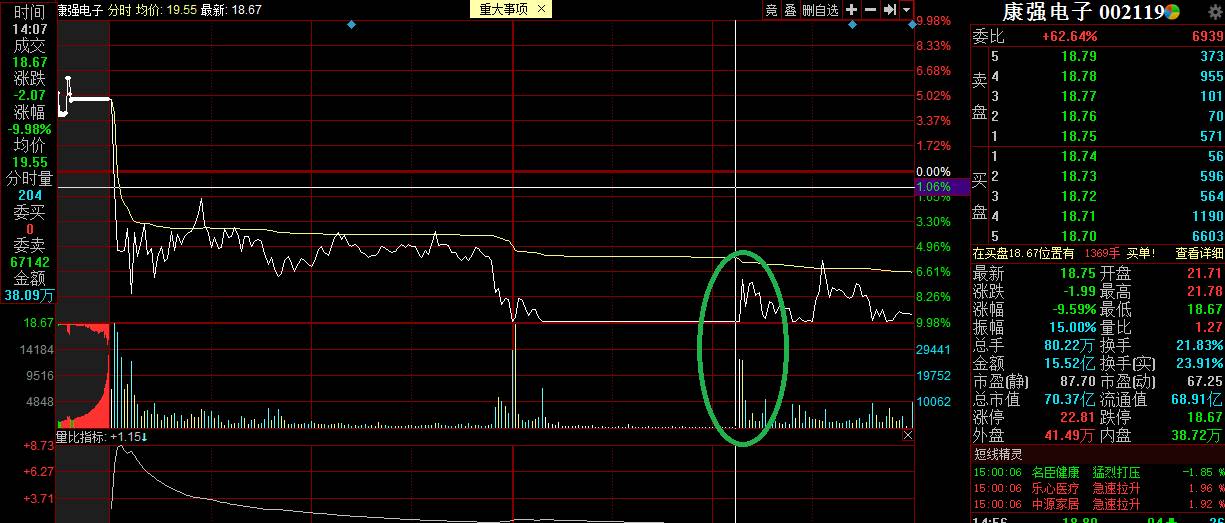The width and height of the screenshot is (1225, 523).
Task: Click the 短线精灵 panel header
Action: [x=1000, y=454]
